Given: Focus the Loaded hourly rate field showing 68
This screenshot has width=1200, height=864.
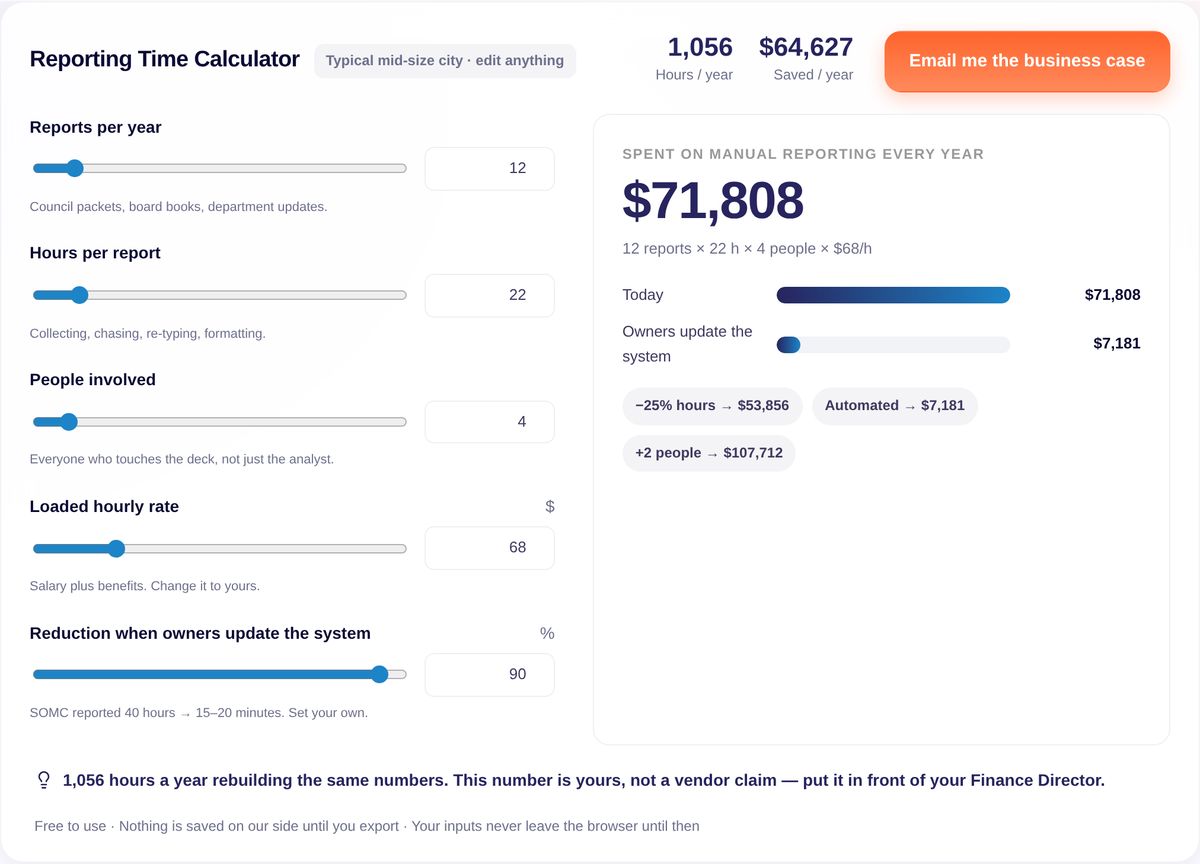Looking at the screenshot, I should (x=490, y=548).
